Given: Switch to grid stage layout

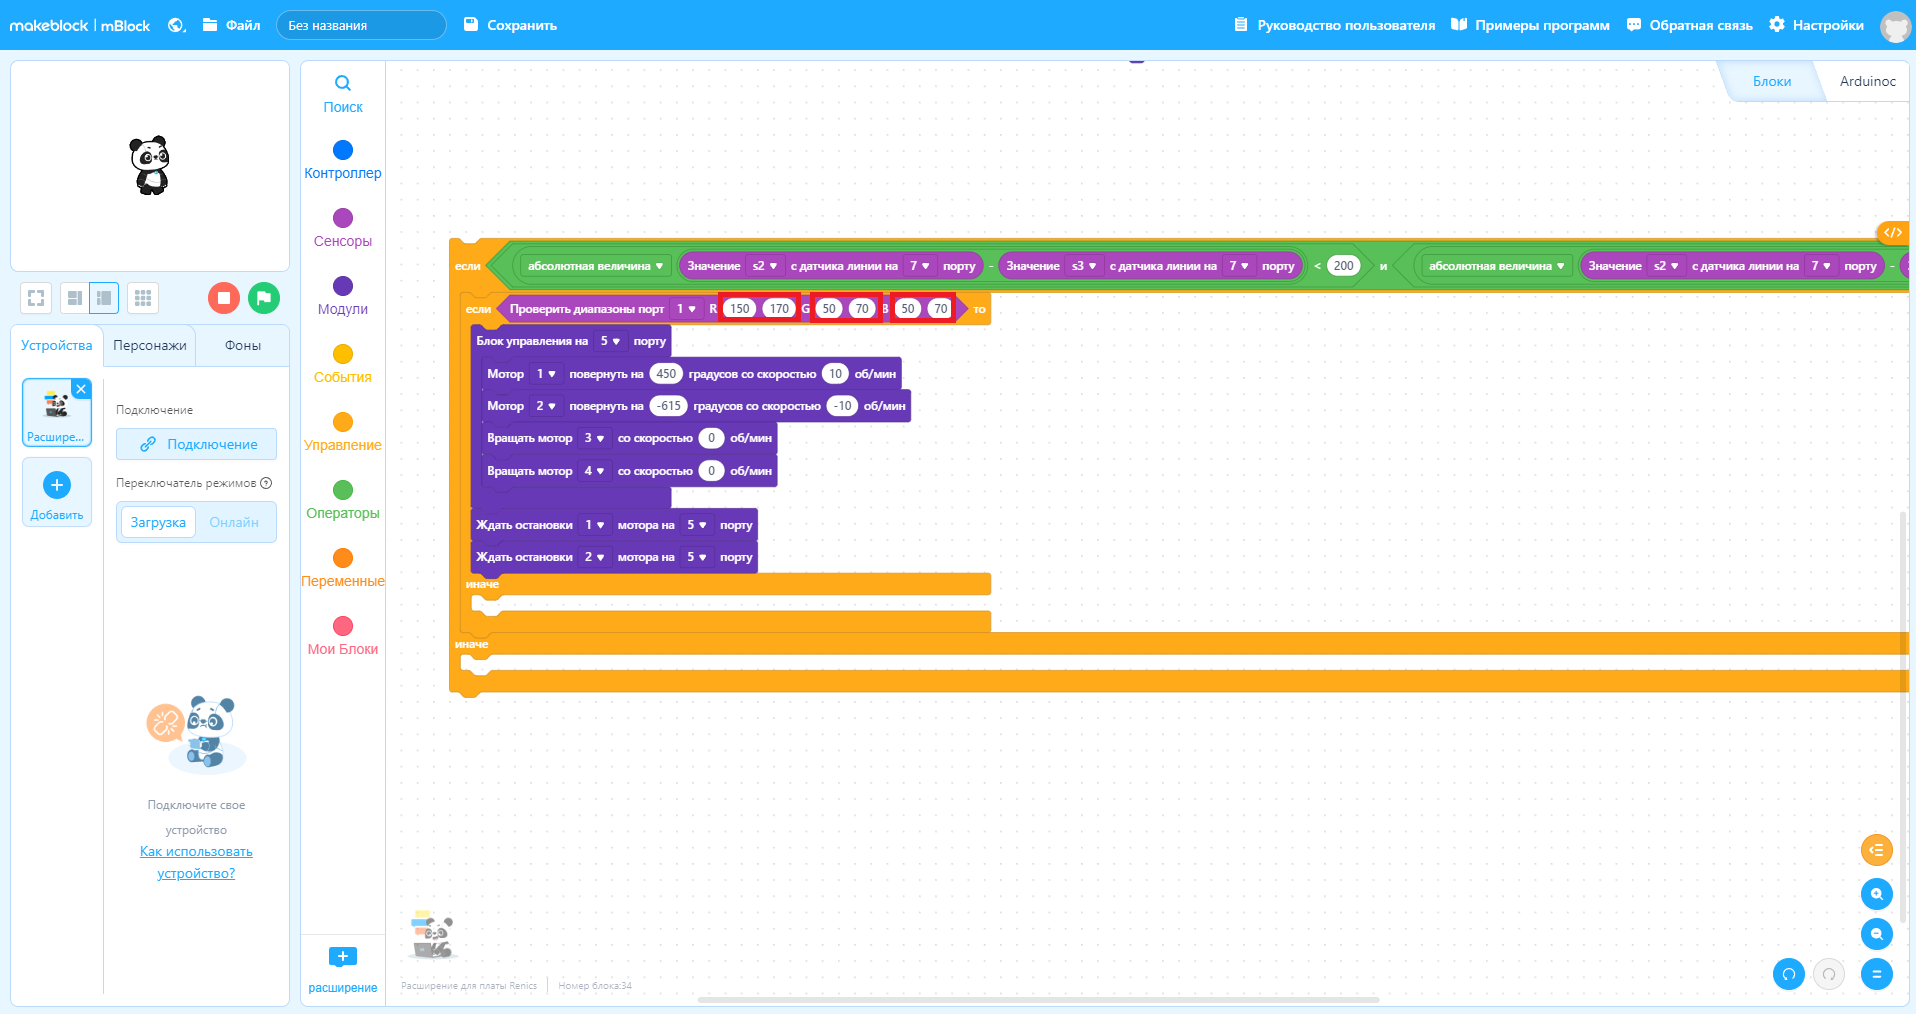Looking at the screenshot, I should coord(143,298).
